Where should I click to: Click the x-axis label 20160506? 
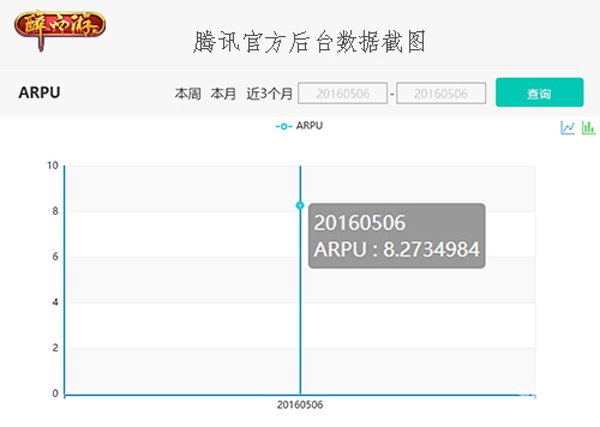pyautogui.click(x=300, y=405)
